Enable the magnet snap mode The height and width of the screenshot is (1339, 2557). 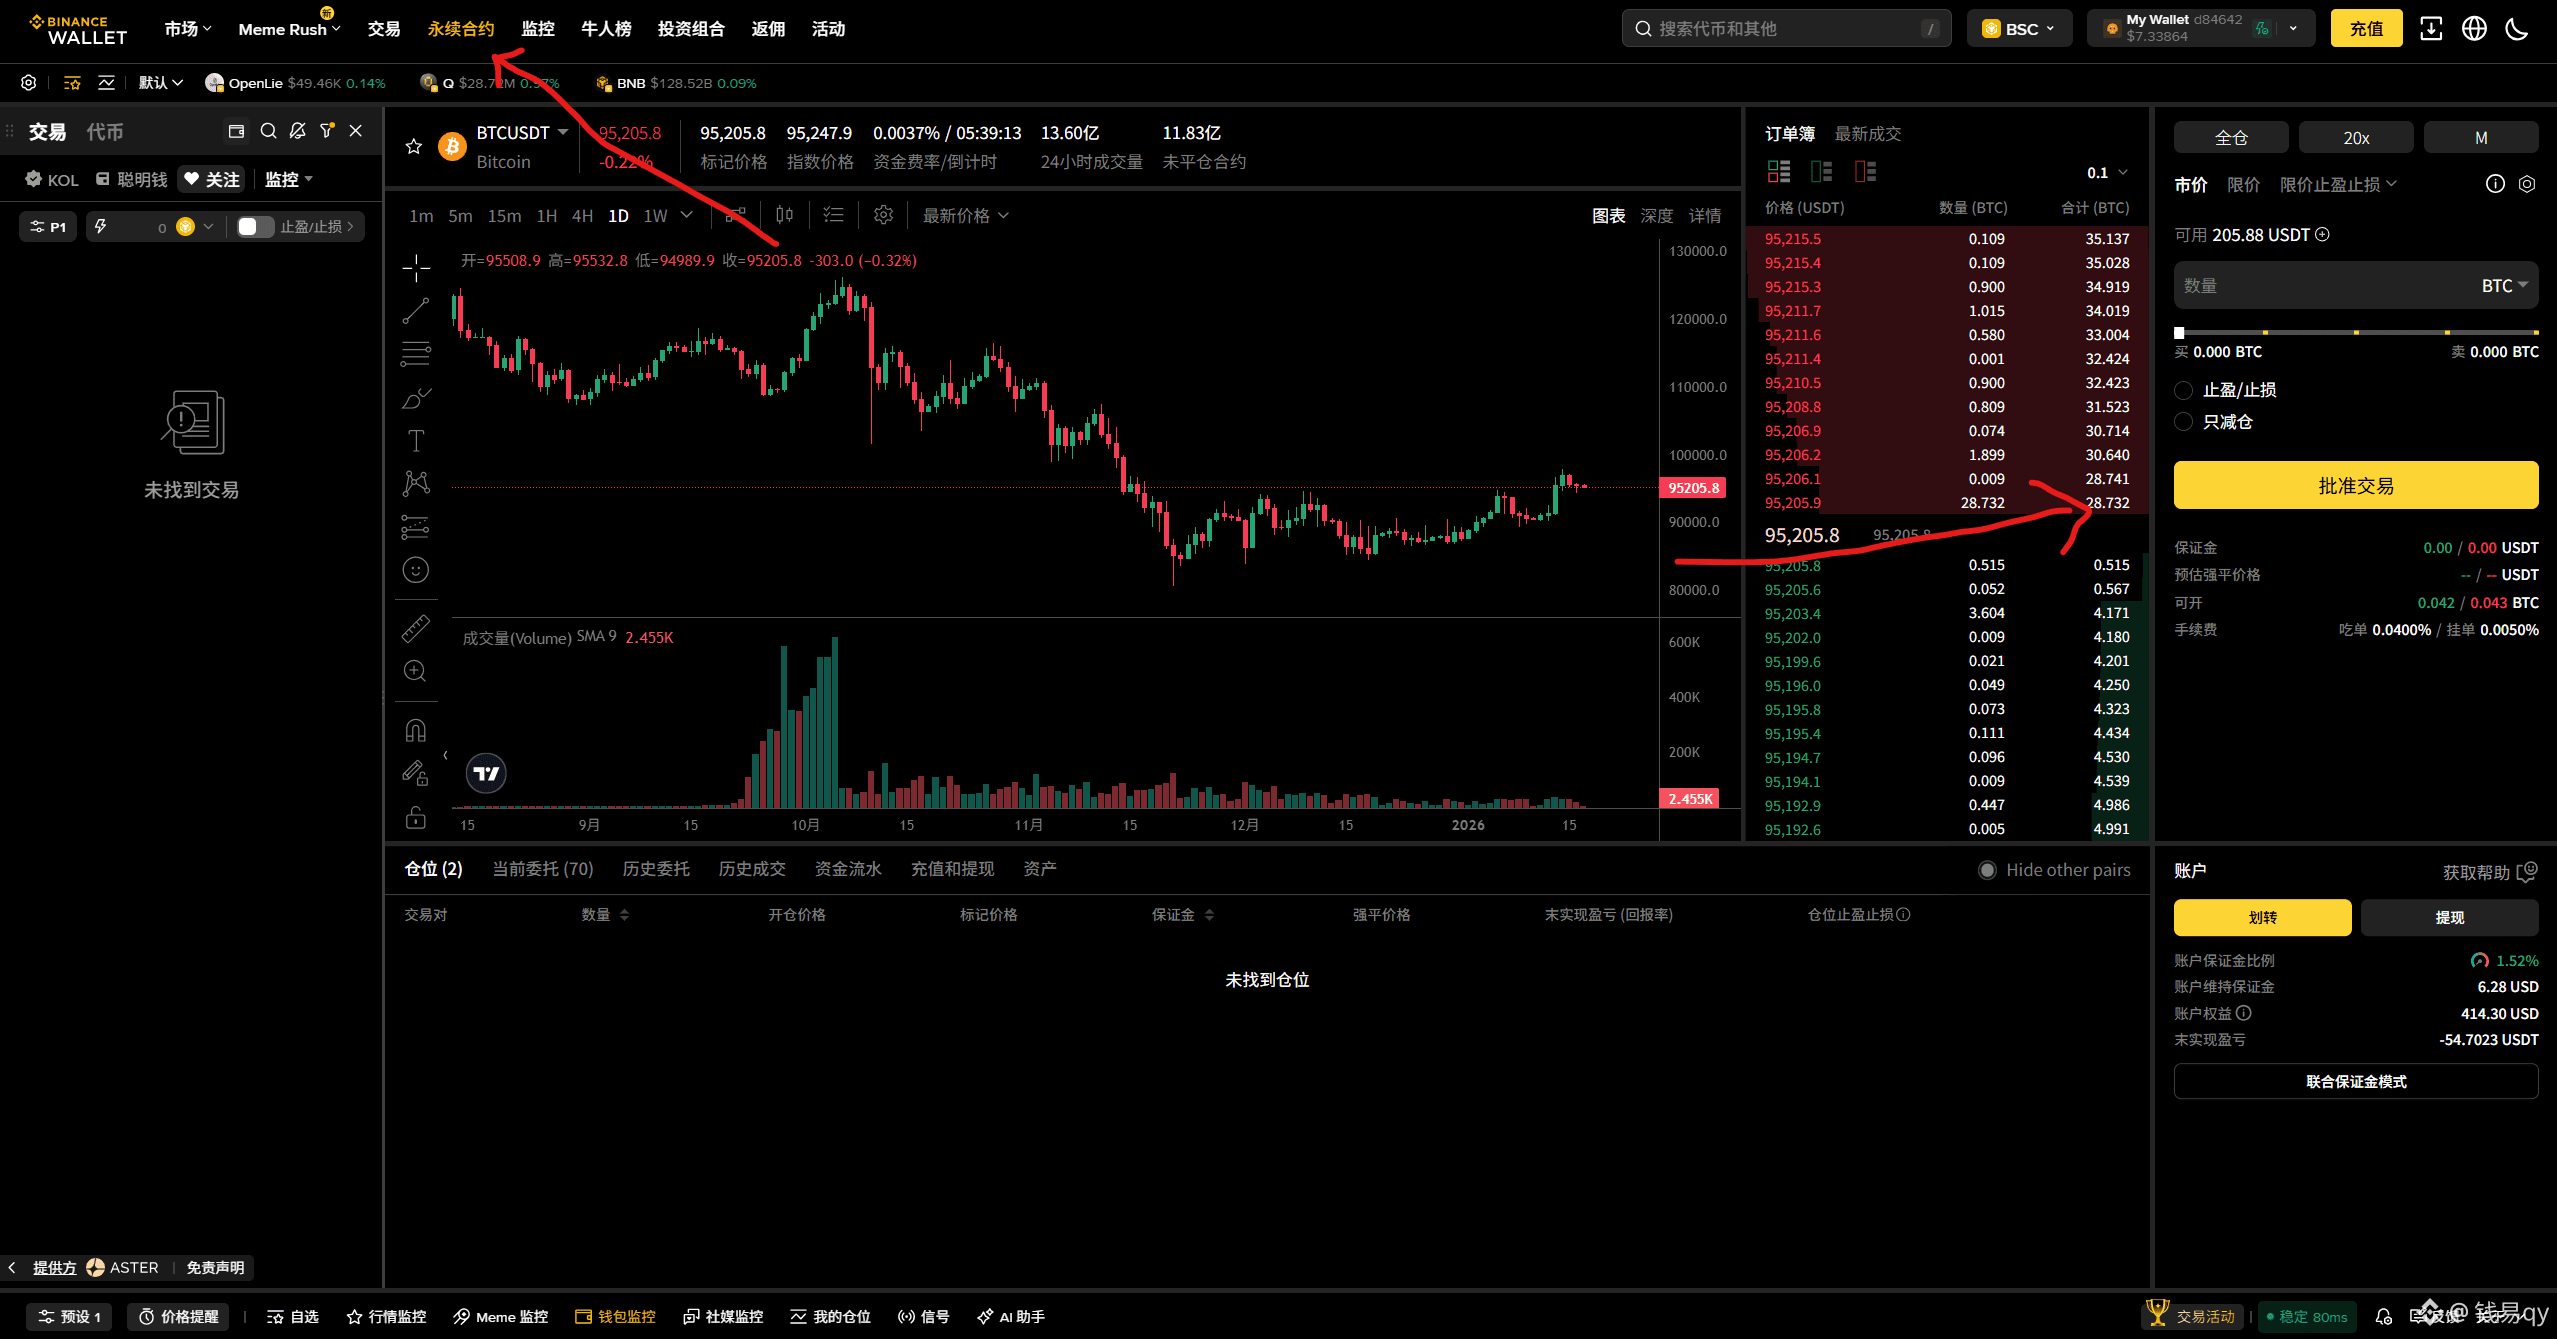pos(416,730)
